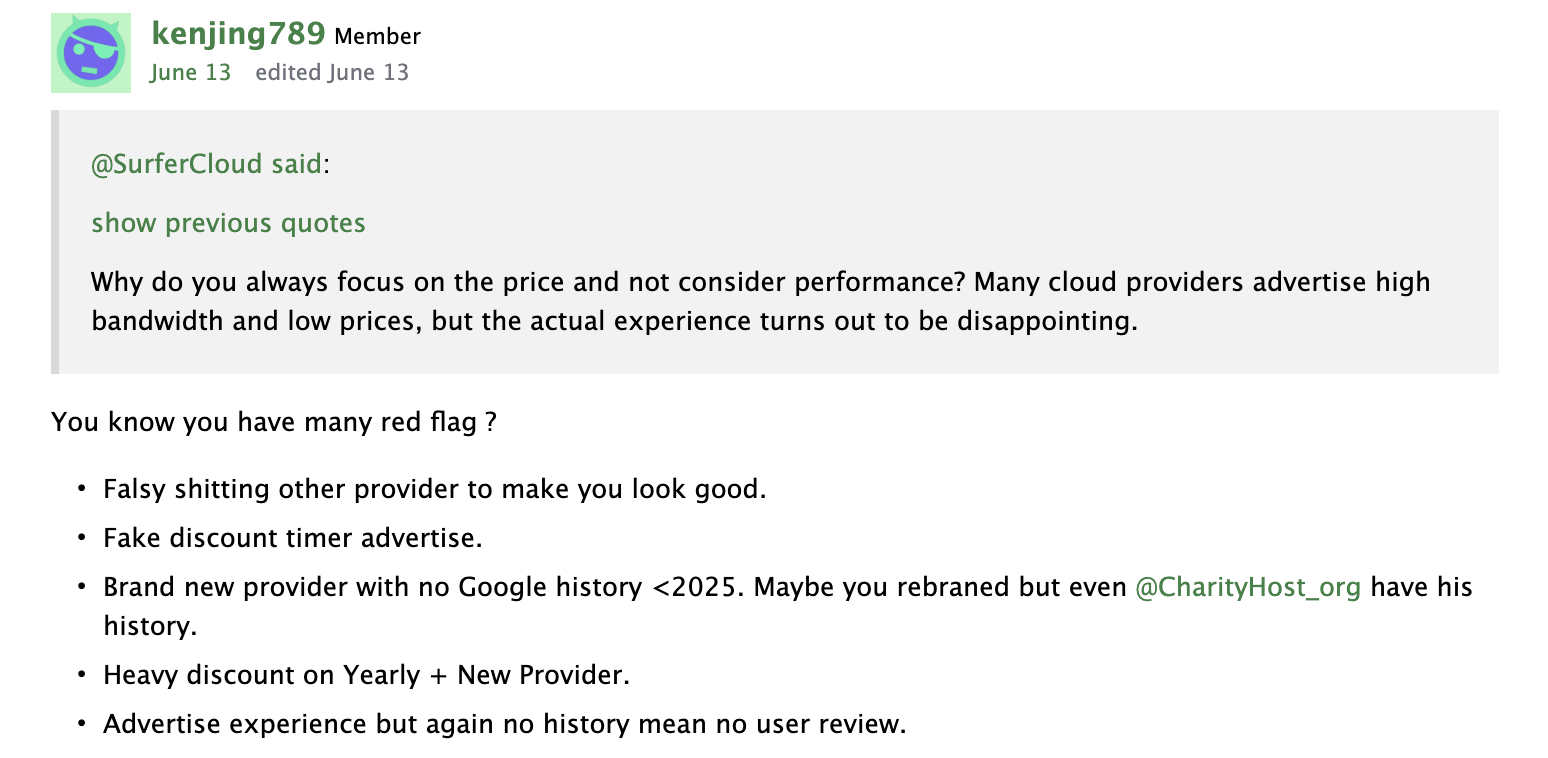
Task: Click the quoted line starting "Why do you always"
Action: pyautogui.click(x=760, y=282)
